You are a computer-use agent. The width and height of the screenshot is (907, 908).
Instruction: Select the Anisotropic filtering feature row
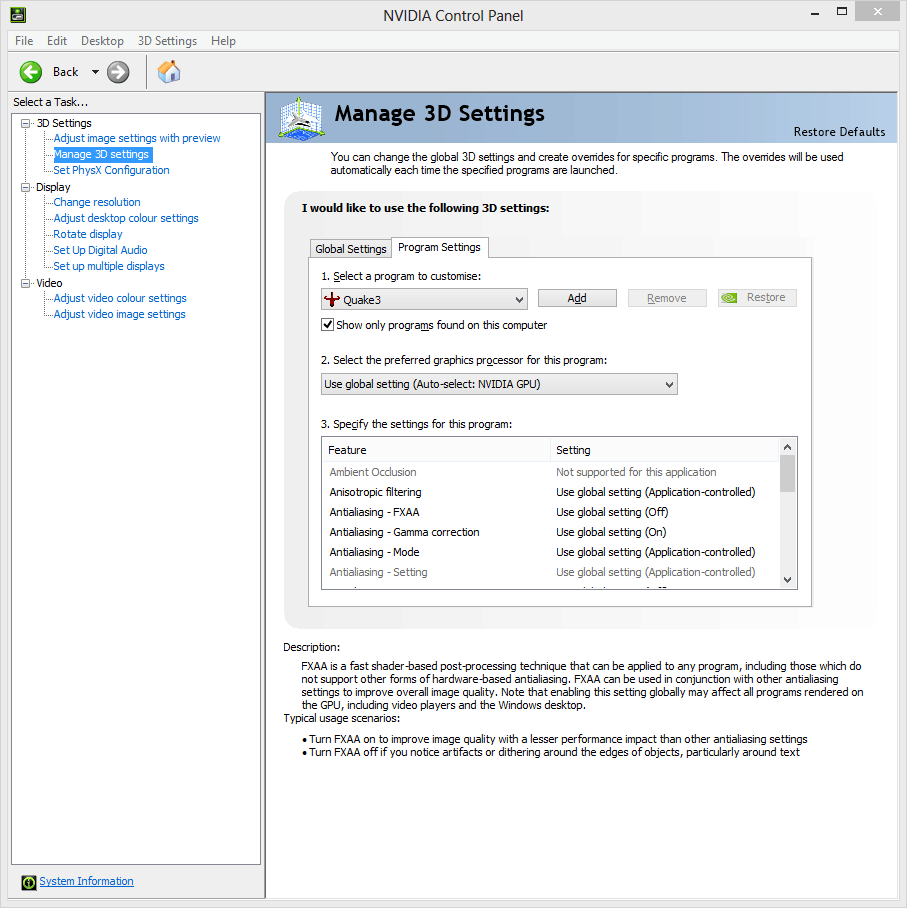(x=550, y=492)
